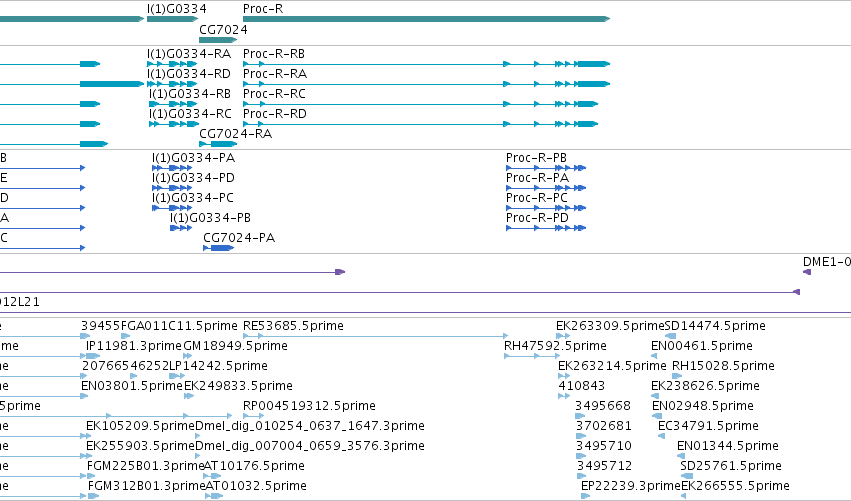Click EST RH47592.5prime
This screenshot has height=501, width=851.
tap(555, 346)
